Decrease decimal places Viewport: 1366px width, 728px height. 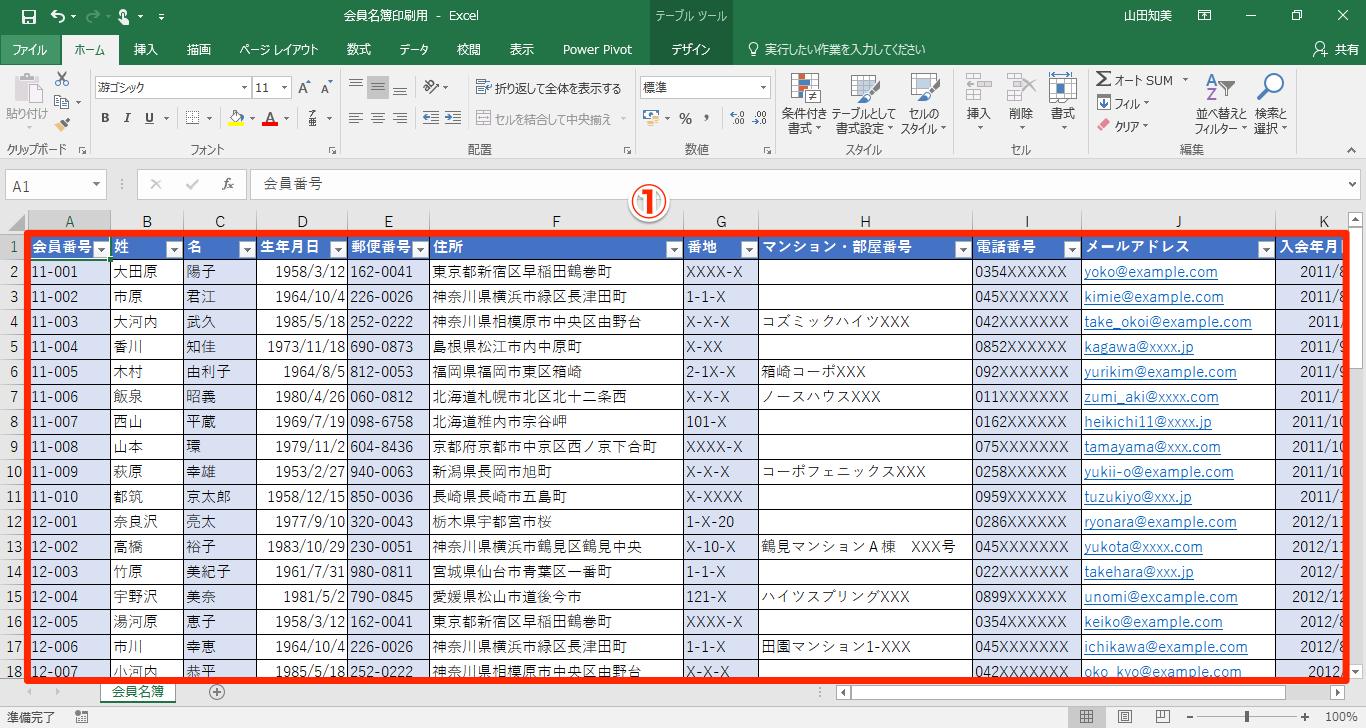point(759,119)
